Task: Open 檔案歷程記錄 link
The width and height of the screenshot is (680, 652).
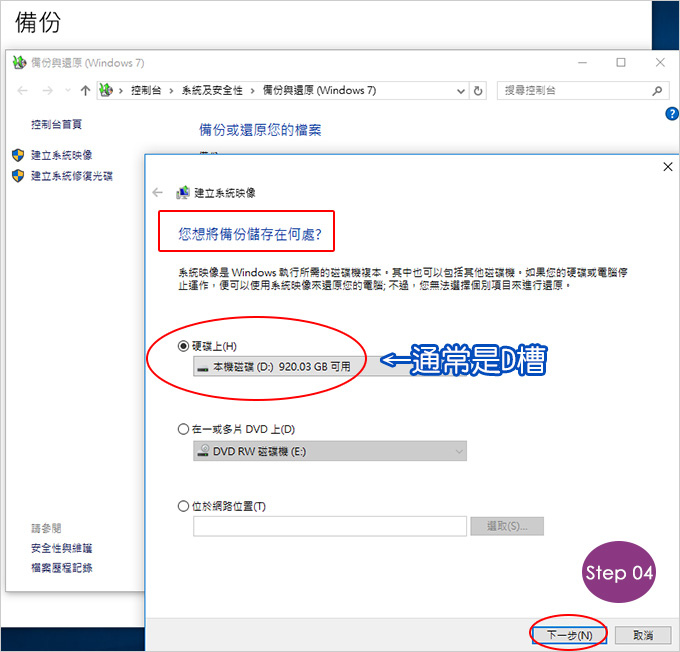Action: [x=62, y=568]
